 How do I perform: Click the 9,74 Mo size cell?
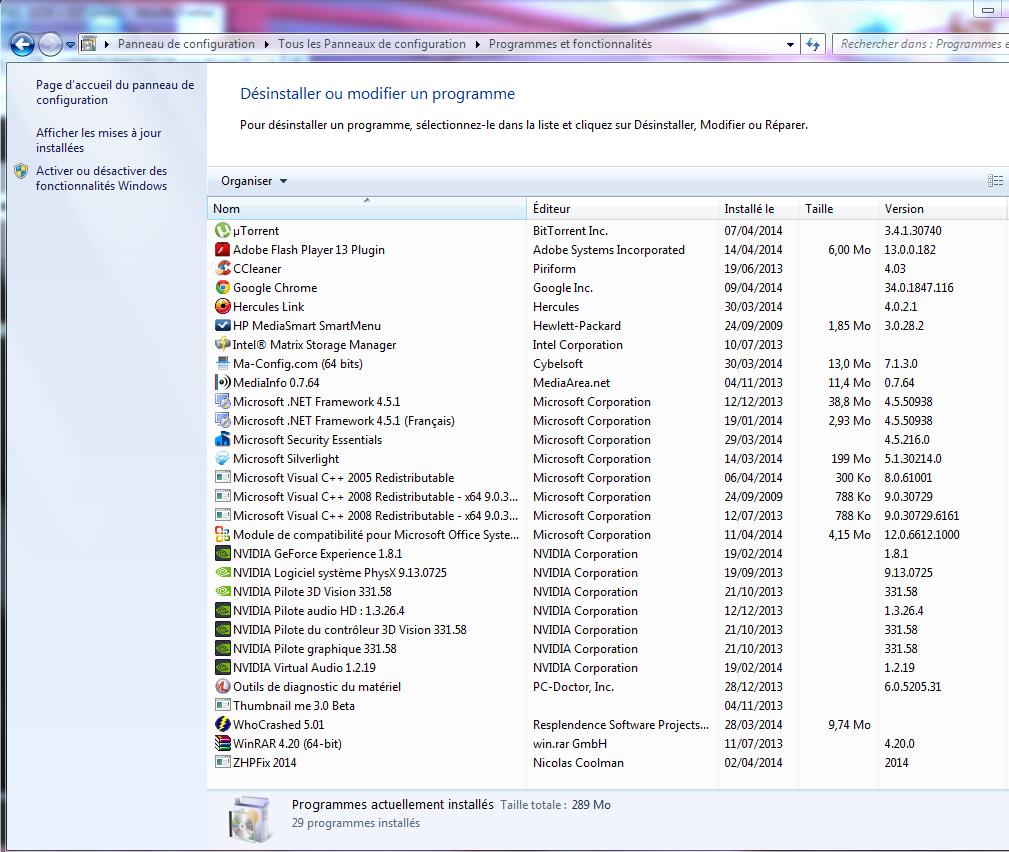[x=849, y=725]
